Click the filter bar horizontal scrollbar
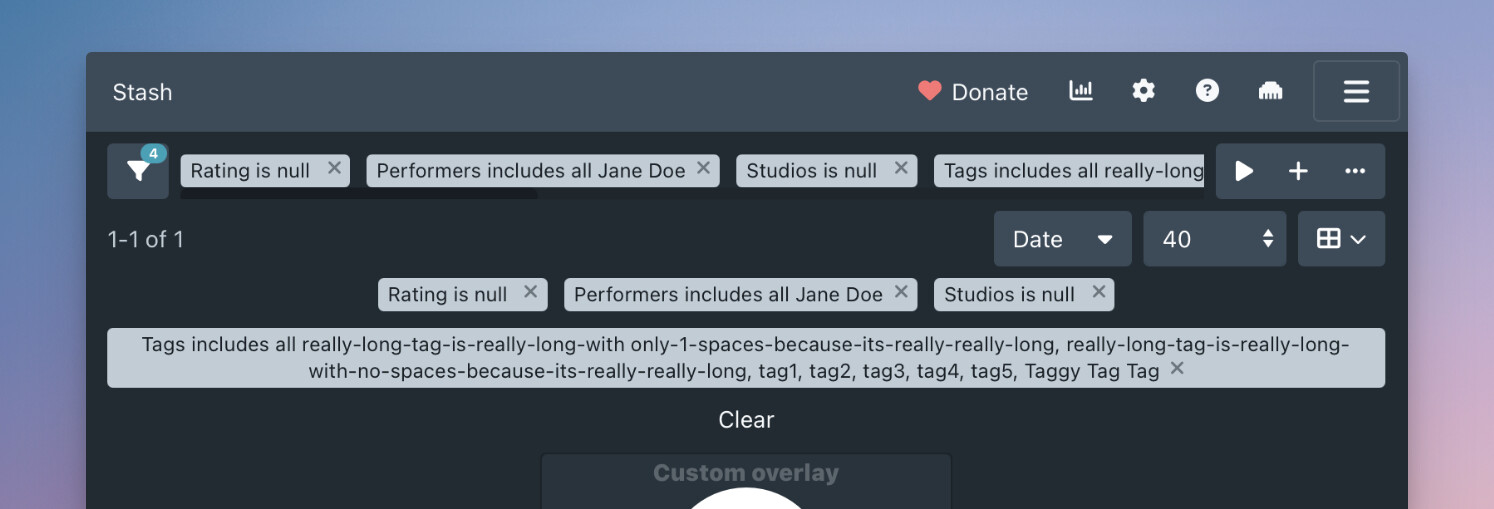The image size is (1494, 509). (359, 194)
